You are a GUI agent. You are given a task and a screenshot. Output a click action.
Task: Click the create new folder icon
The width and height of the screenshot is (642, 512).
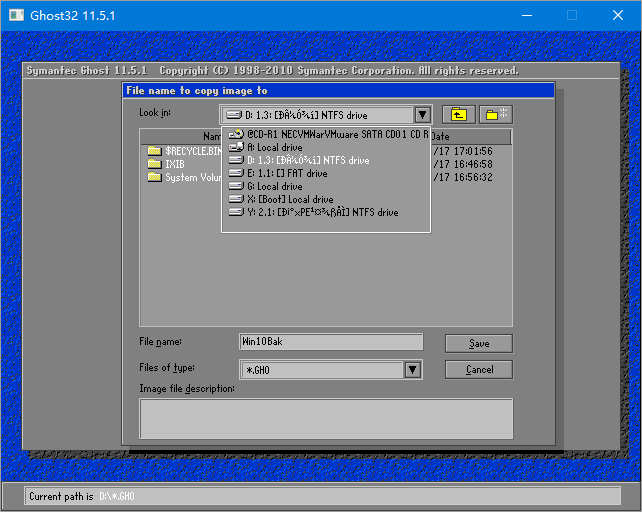pos(496,115)
